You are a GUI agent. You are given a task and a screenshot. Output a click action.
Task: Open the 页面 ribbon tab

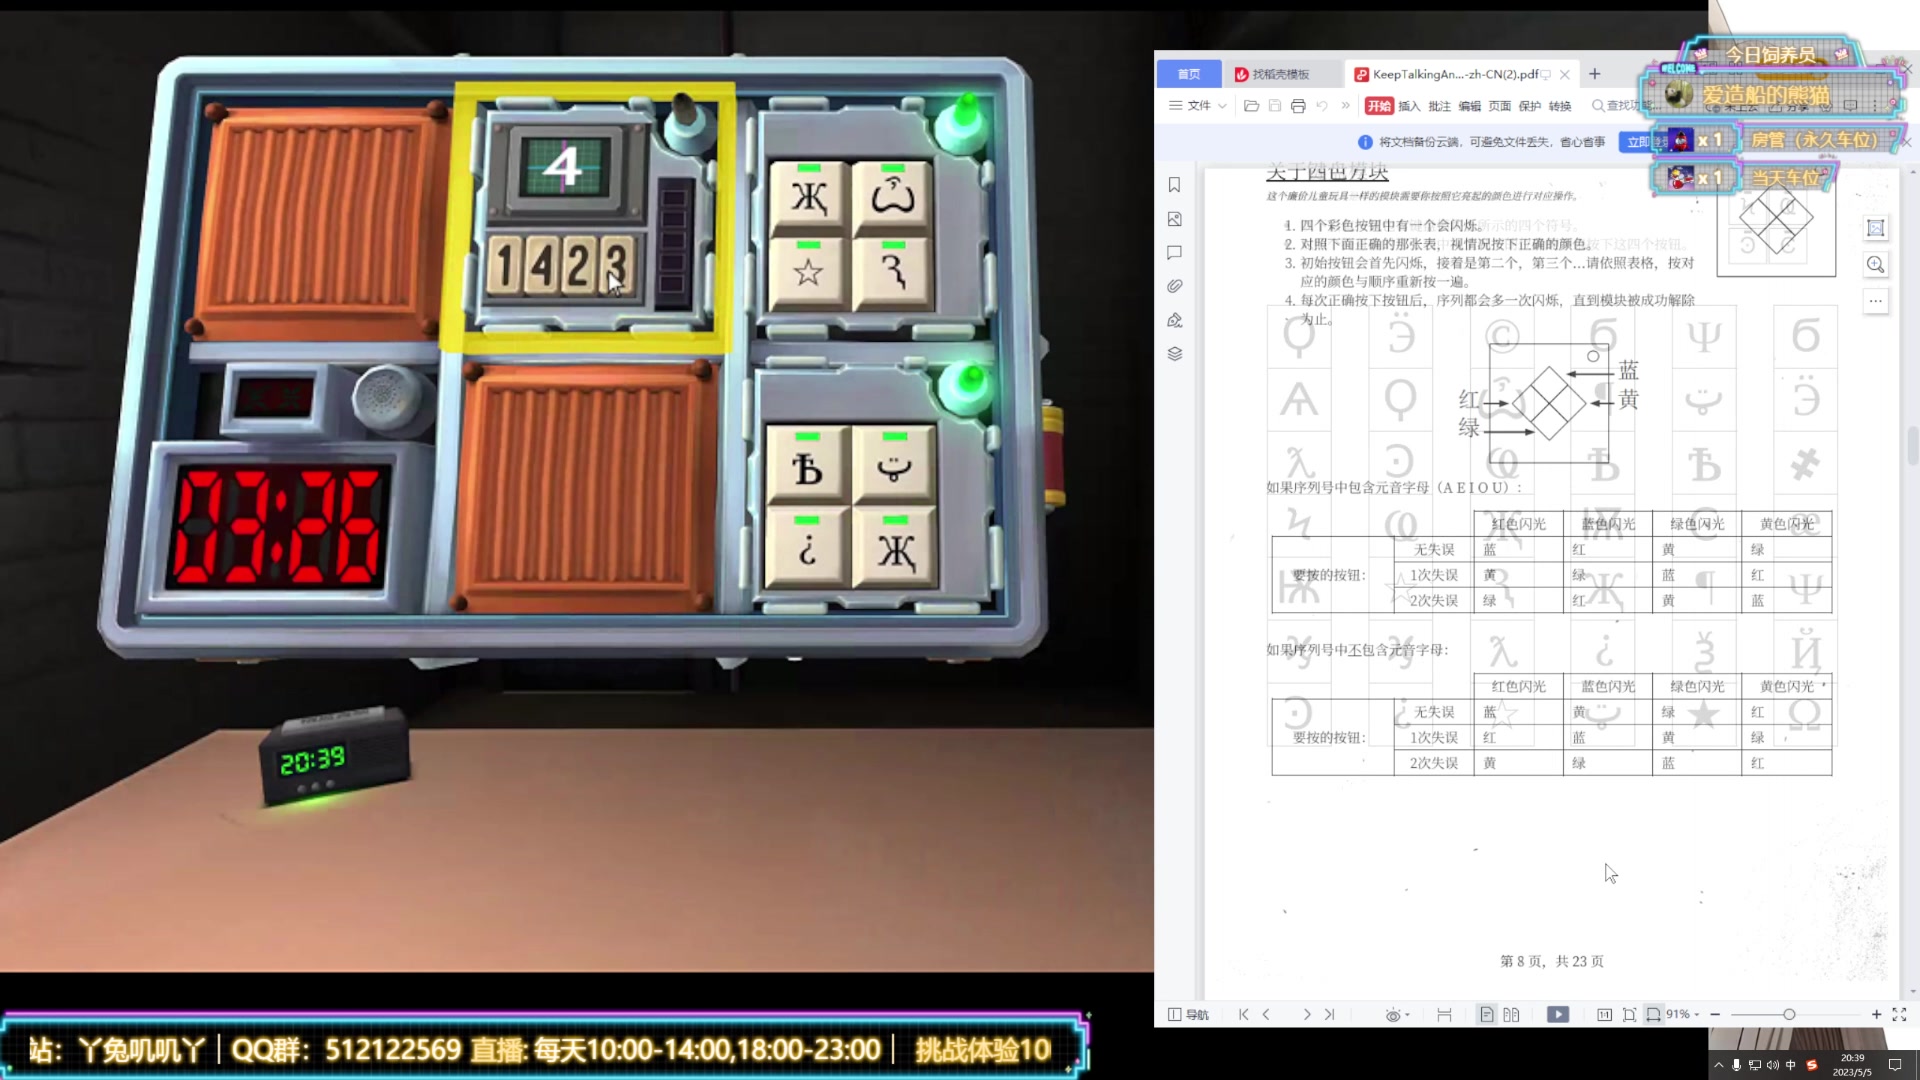pos(1500,106)
